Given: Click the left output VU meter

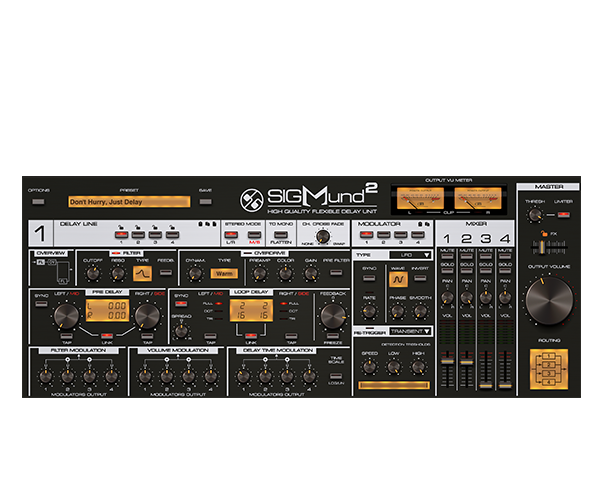Looking at the screenshot, I should (420, 198).
